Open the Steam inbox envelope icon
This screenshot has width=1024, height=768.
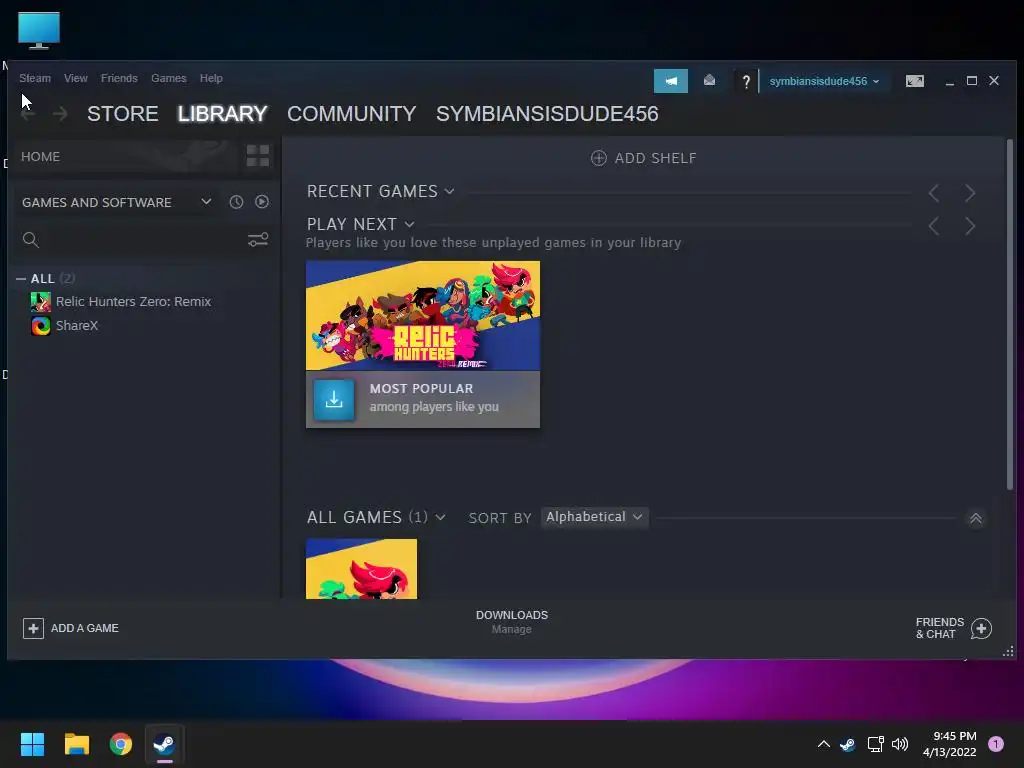coord(709,80)
